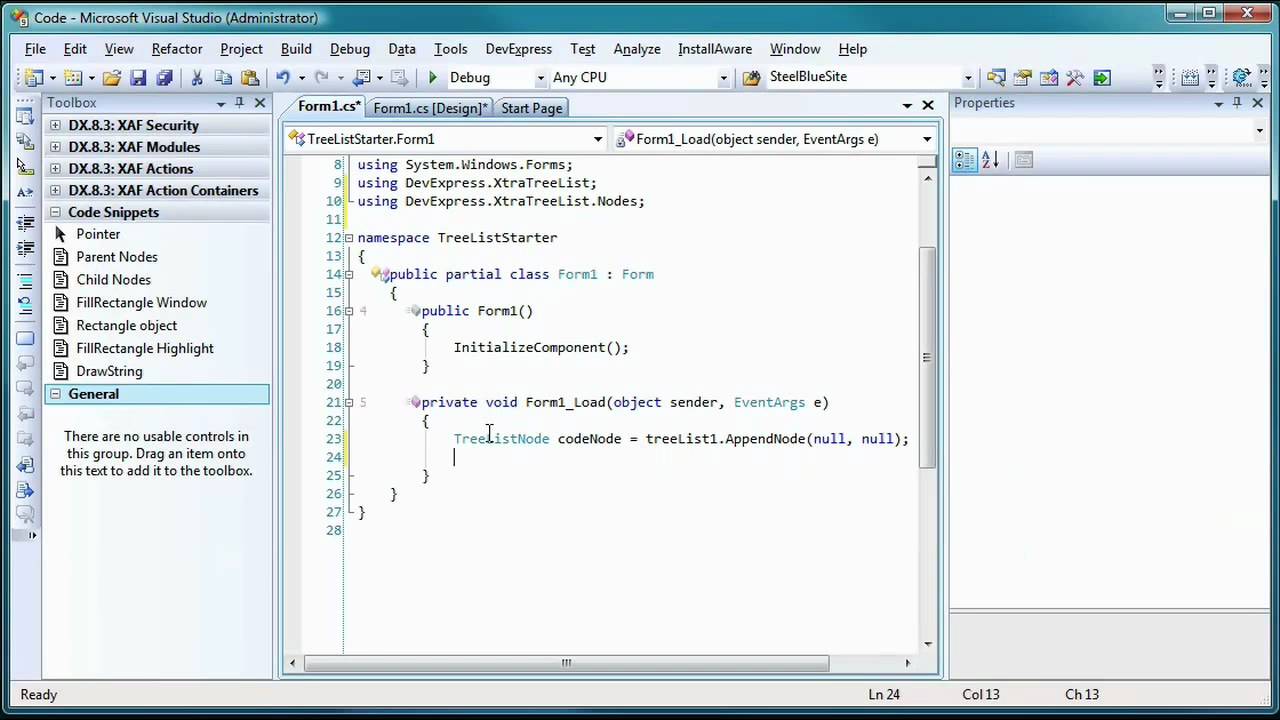Expand DX.8.3: XAF Security toolbox group

point(54,125)
